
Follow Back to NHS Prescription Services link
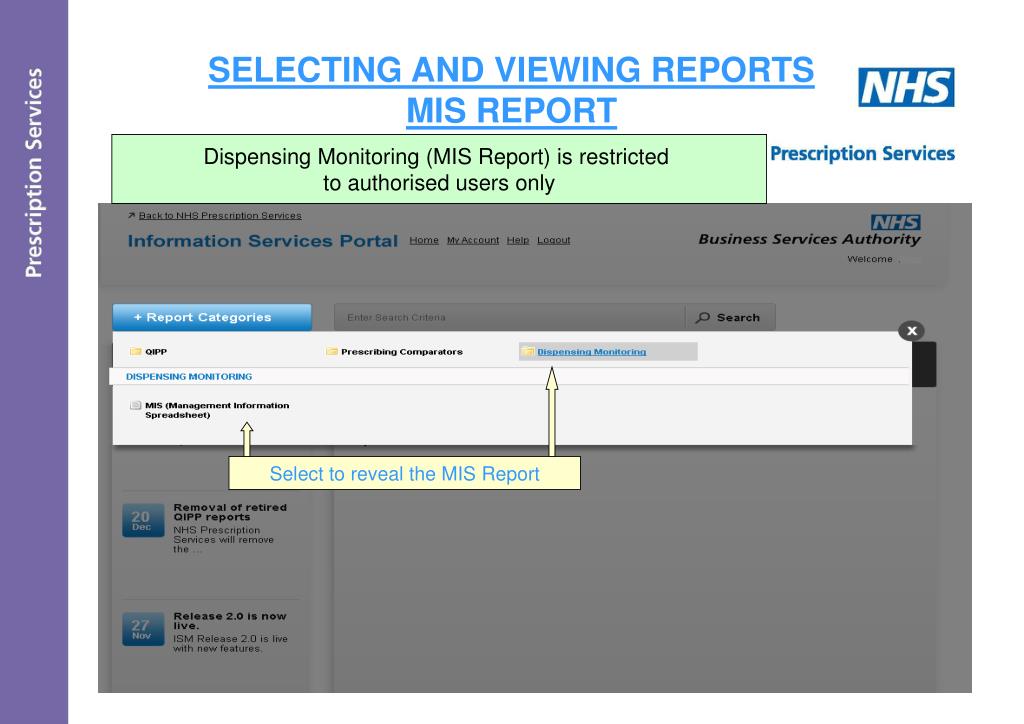(x=220, y=215)
